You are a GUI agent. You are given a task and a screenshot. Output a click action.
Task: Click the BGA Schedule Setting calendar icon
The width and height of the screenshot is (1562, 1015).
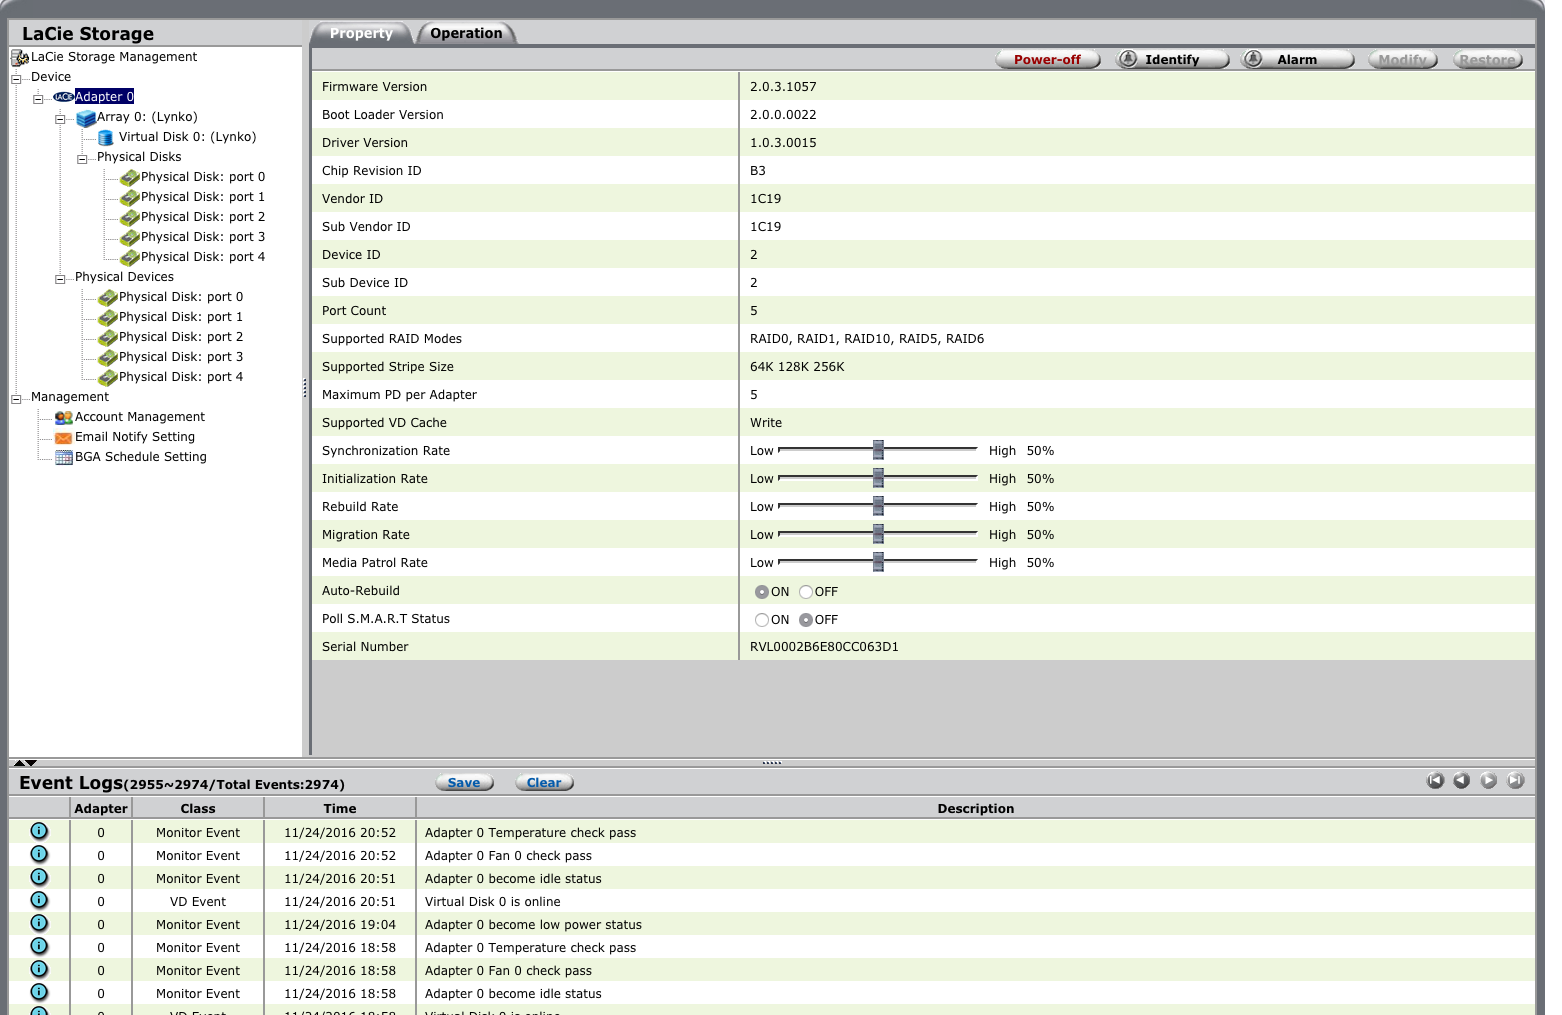(63, 457)
